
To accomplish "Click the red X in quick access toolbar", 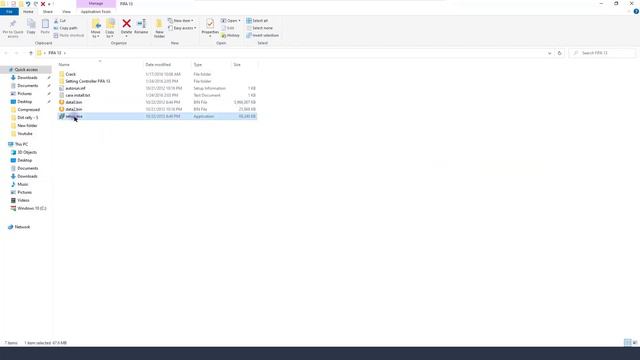I will [x=43, y=4].
